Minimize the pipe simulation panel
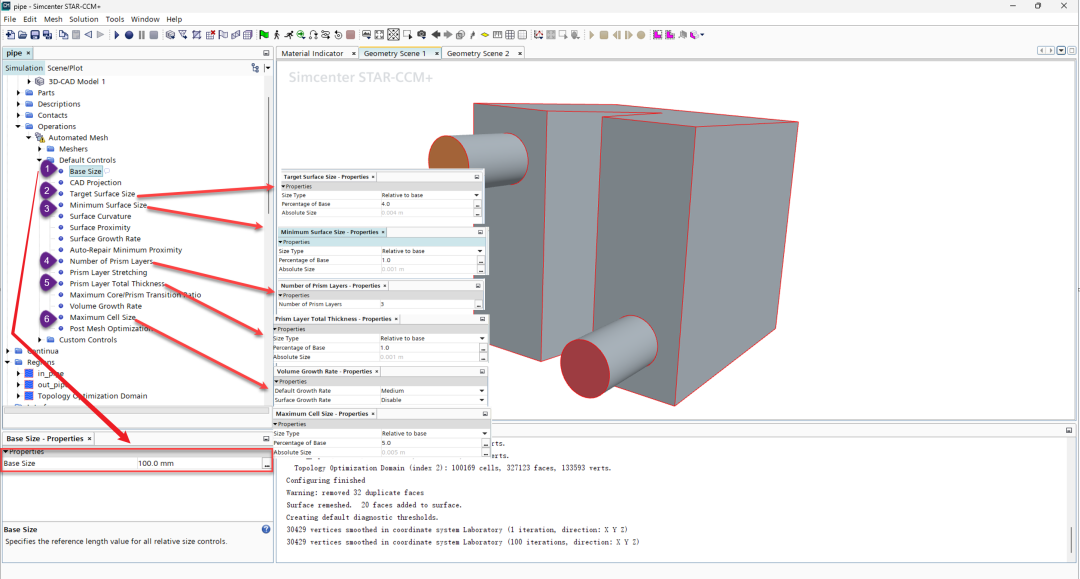 (x=266, y=53)
